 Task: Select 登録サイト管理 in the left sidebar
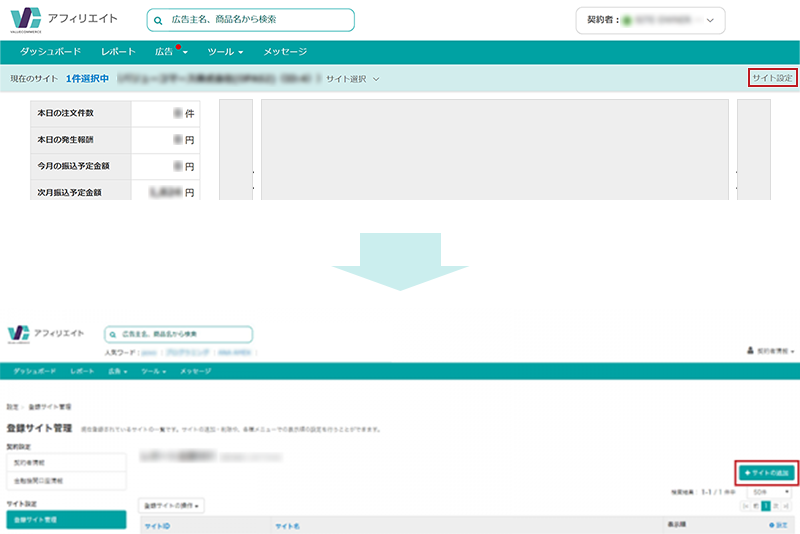tap(66, 520)
